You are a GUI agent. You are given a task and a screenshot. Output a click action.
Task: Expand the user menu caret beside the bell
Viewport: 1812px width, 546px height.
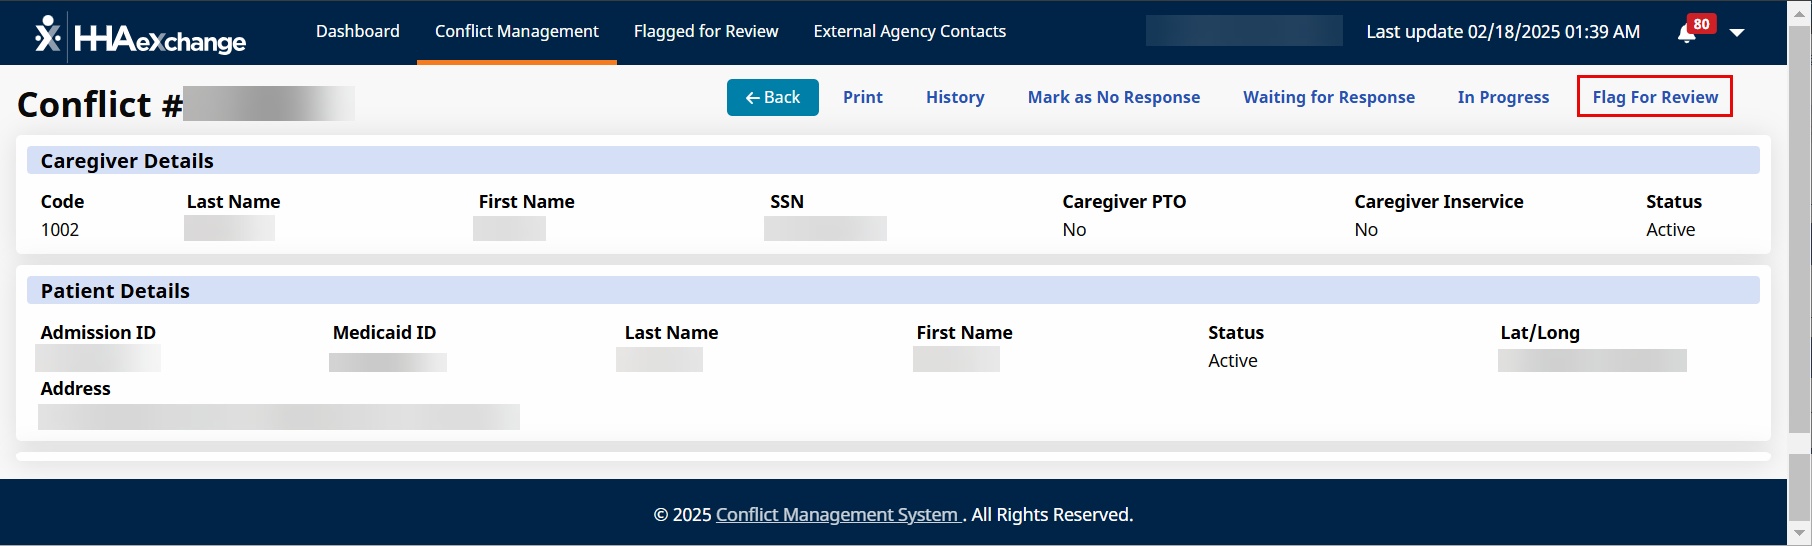click(x=1737, y=33)
